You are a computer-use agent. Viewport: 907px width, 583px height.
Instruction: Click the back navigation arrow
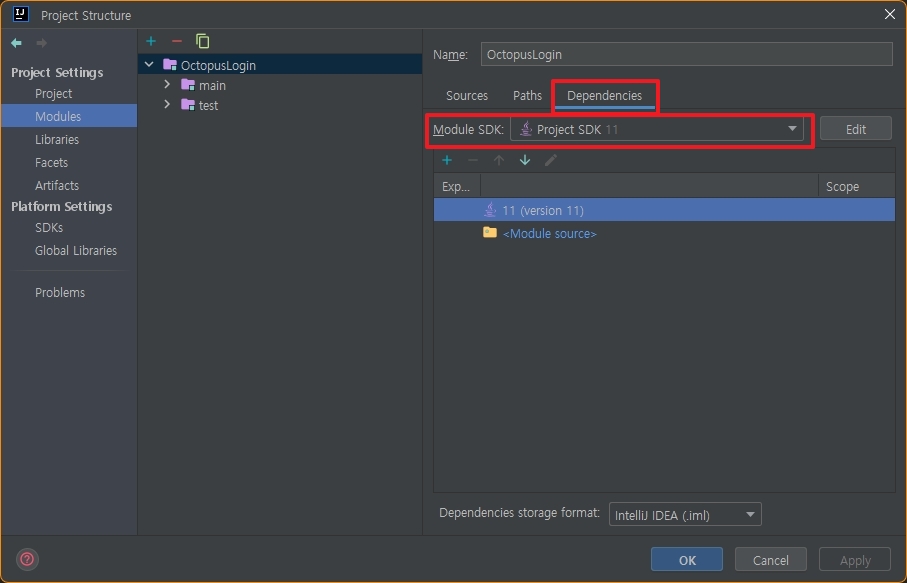(x=16, y=43)
